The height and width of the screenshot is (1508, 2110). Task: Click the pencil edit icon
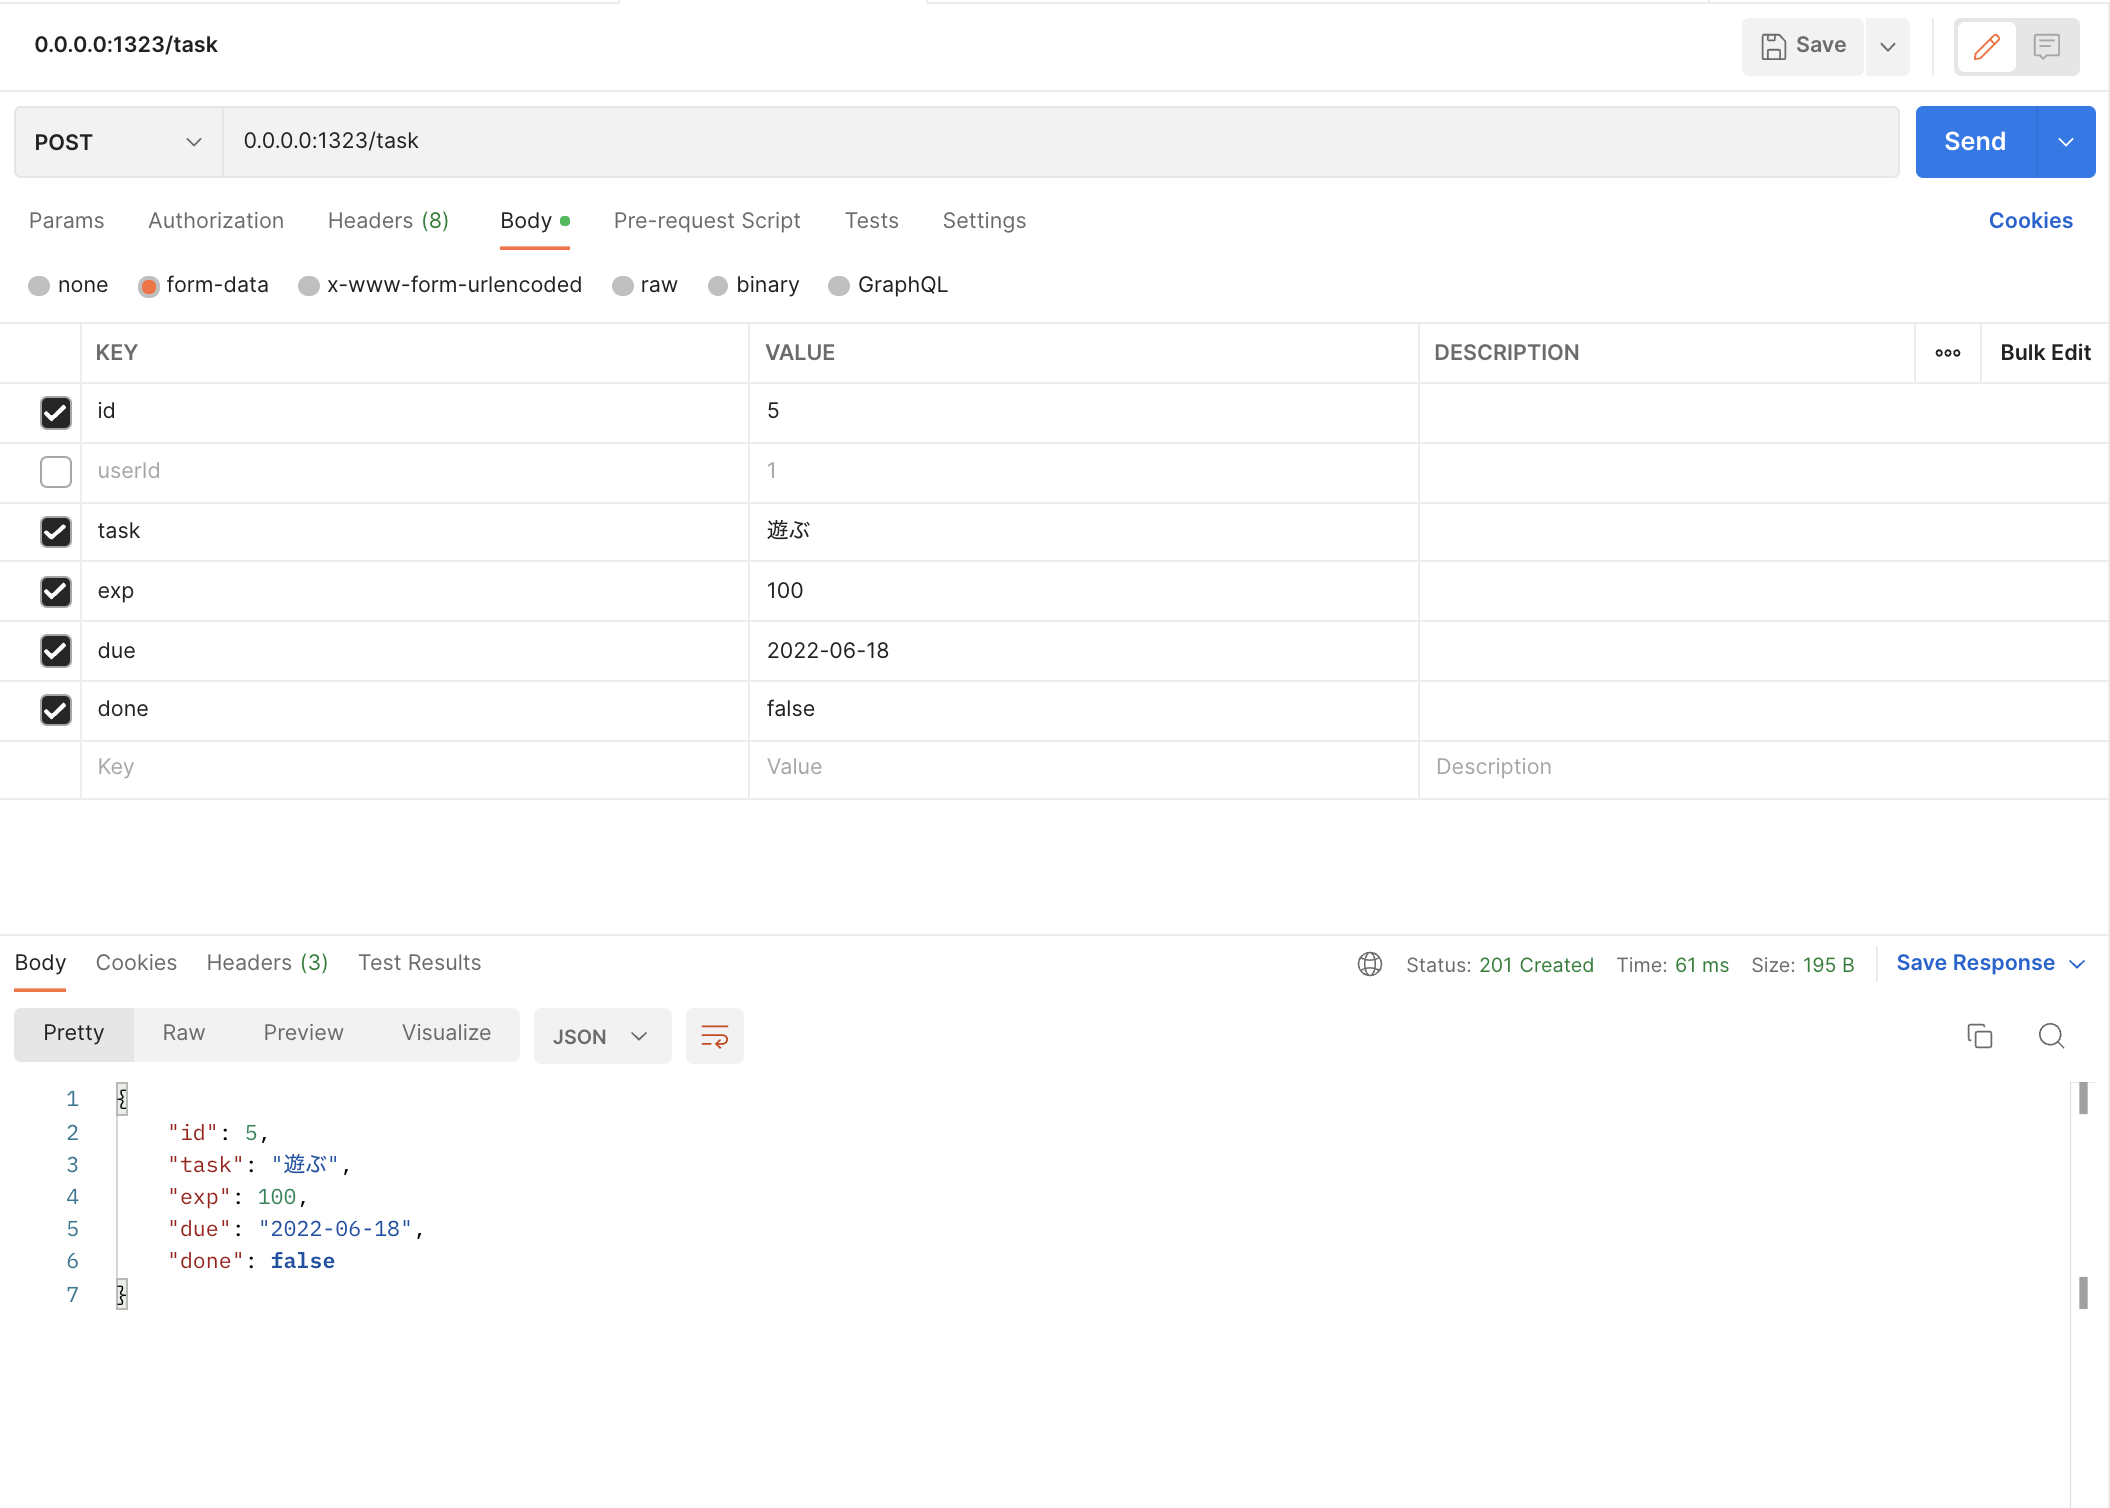click(x=1986, y=46)
